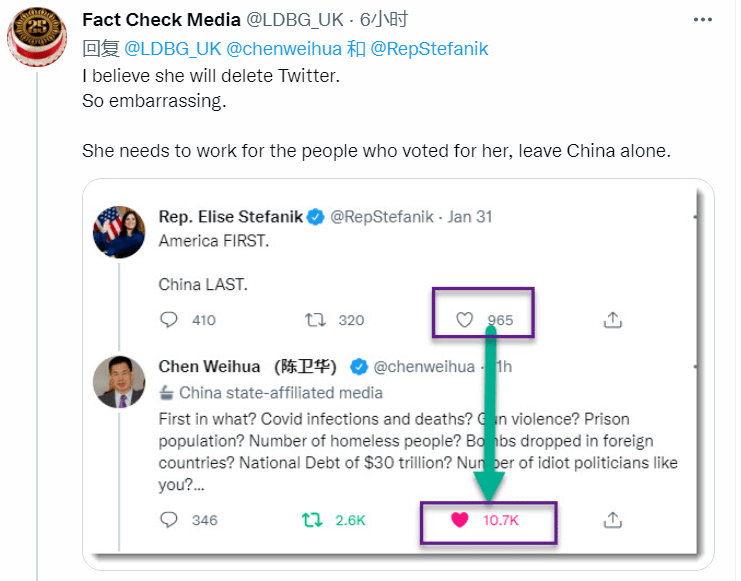
Task: Click the reply icon showing 346 comments
Action: tap(169, 520)
